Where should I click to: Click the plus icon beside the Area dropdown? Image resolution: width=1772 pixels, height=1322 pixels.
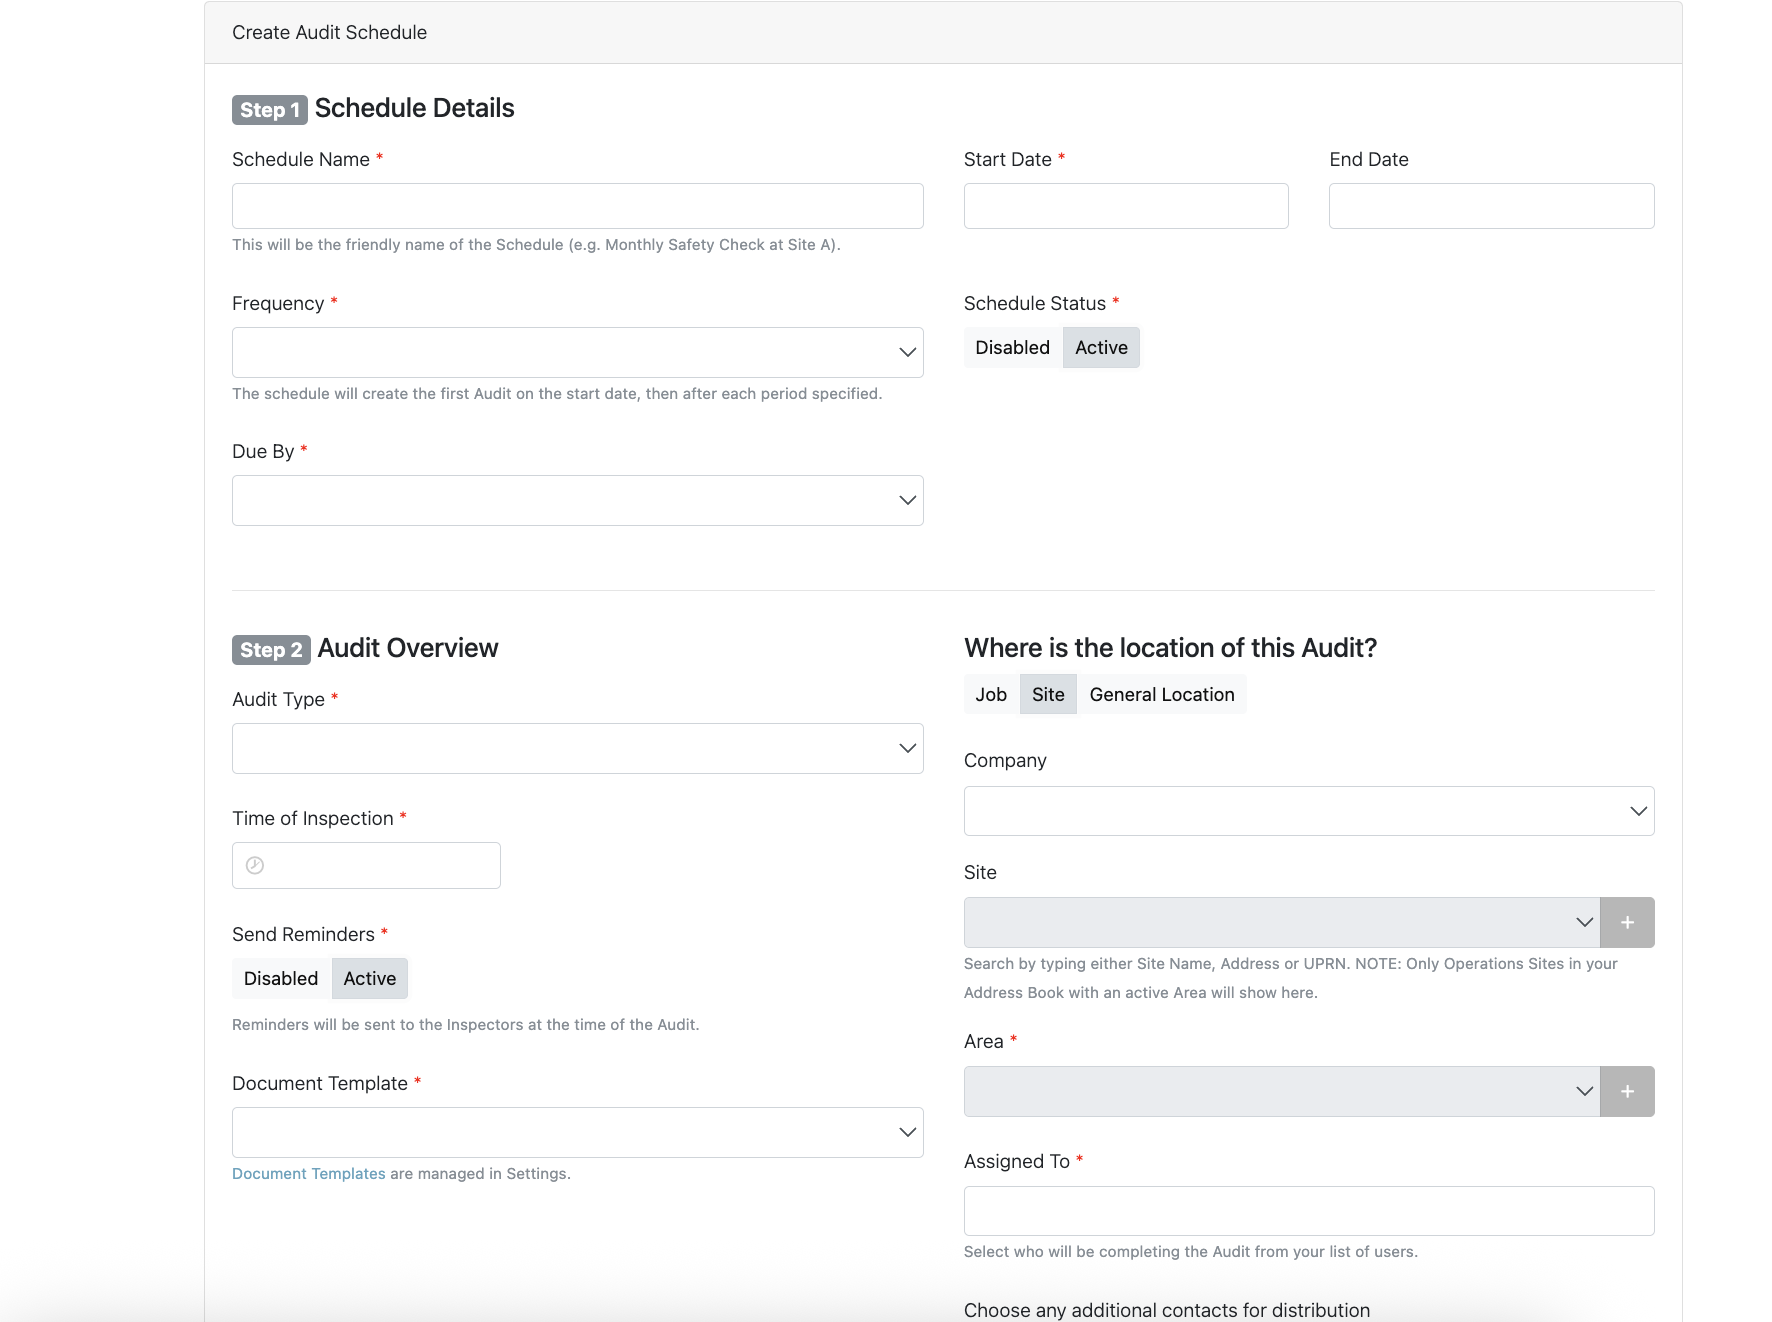point(1627,1091)
